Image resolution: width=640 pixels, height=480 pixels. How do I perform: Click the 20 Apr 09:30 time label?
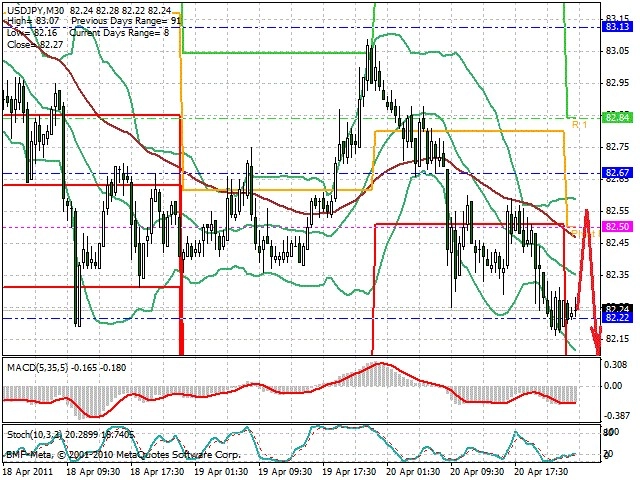[477, 472]
